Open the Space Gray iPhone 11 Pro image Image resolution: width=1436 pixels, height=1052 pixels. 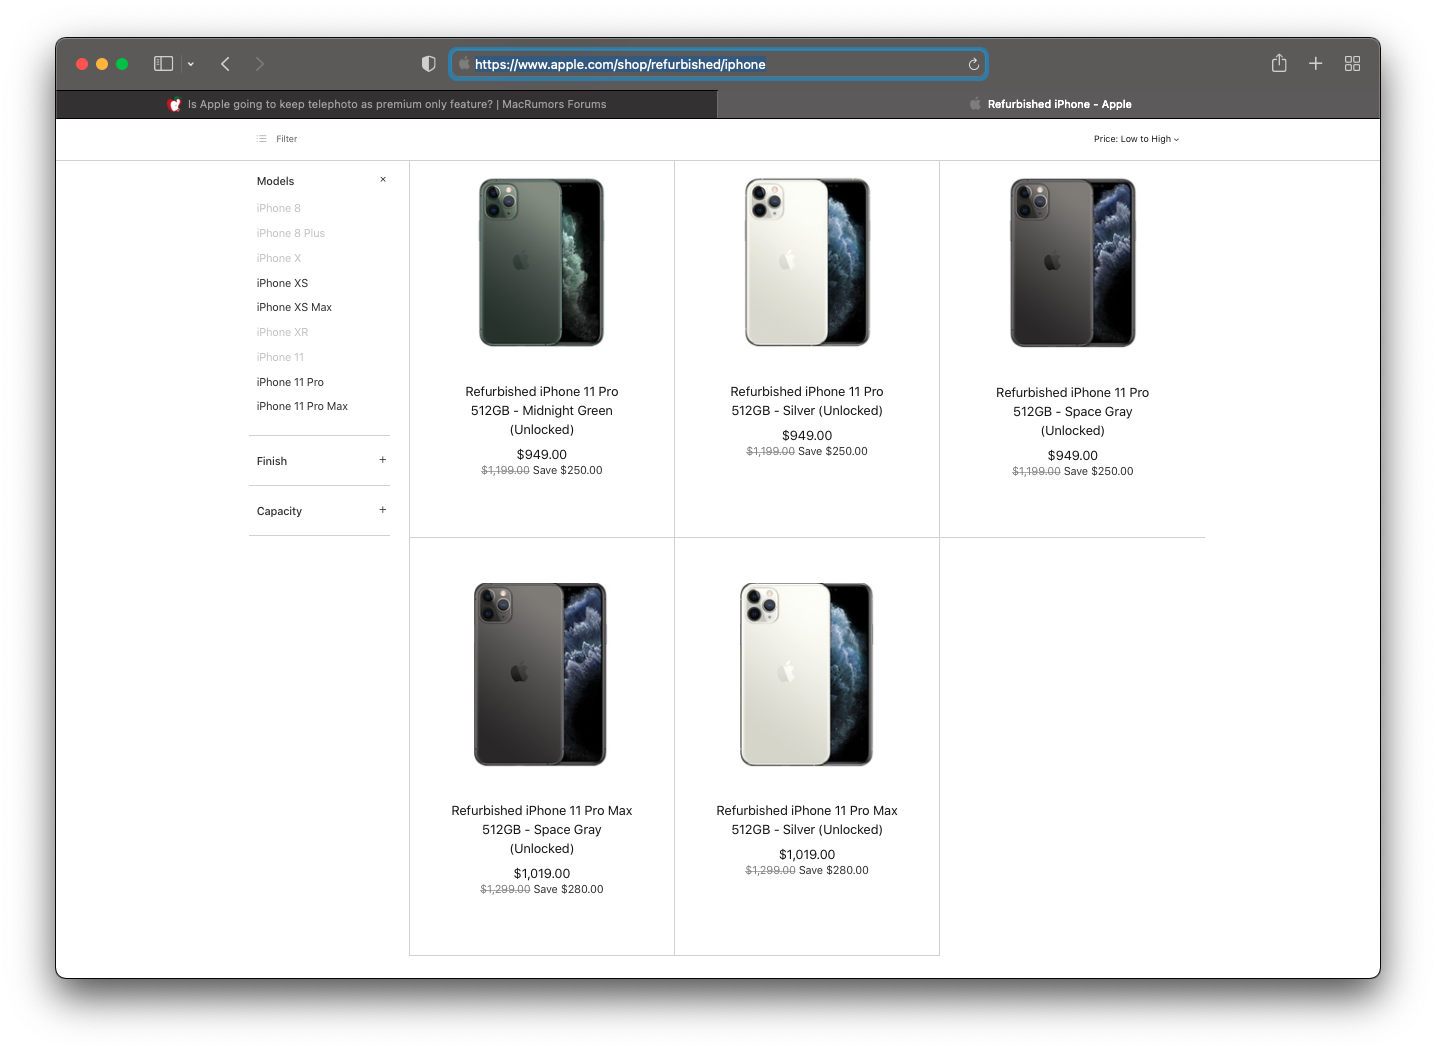[x=1072, y=263]
